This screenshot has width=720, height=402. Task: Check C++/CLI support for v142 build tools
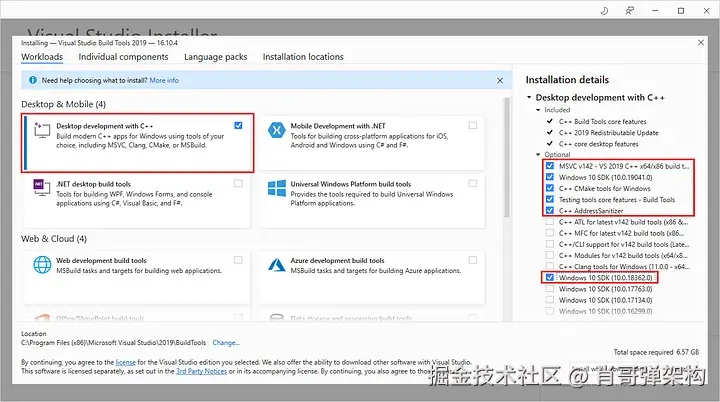550,244
